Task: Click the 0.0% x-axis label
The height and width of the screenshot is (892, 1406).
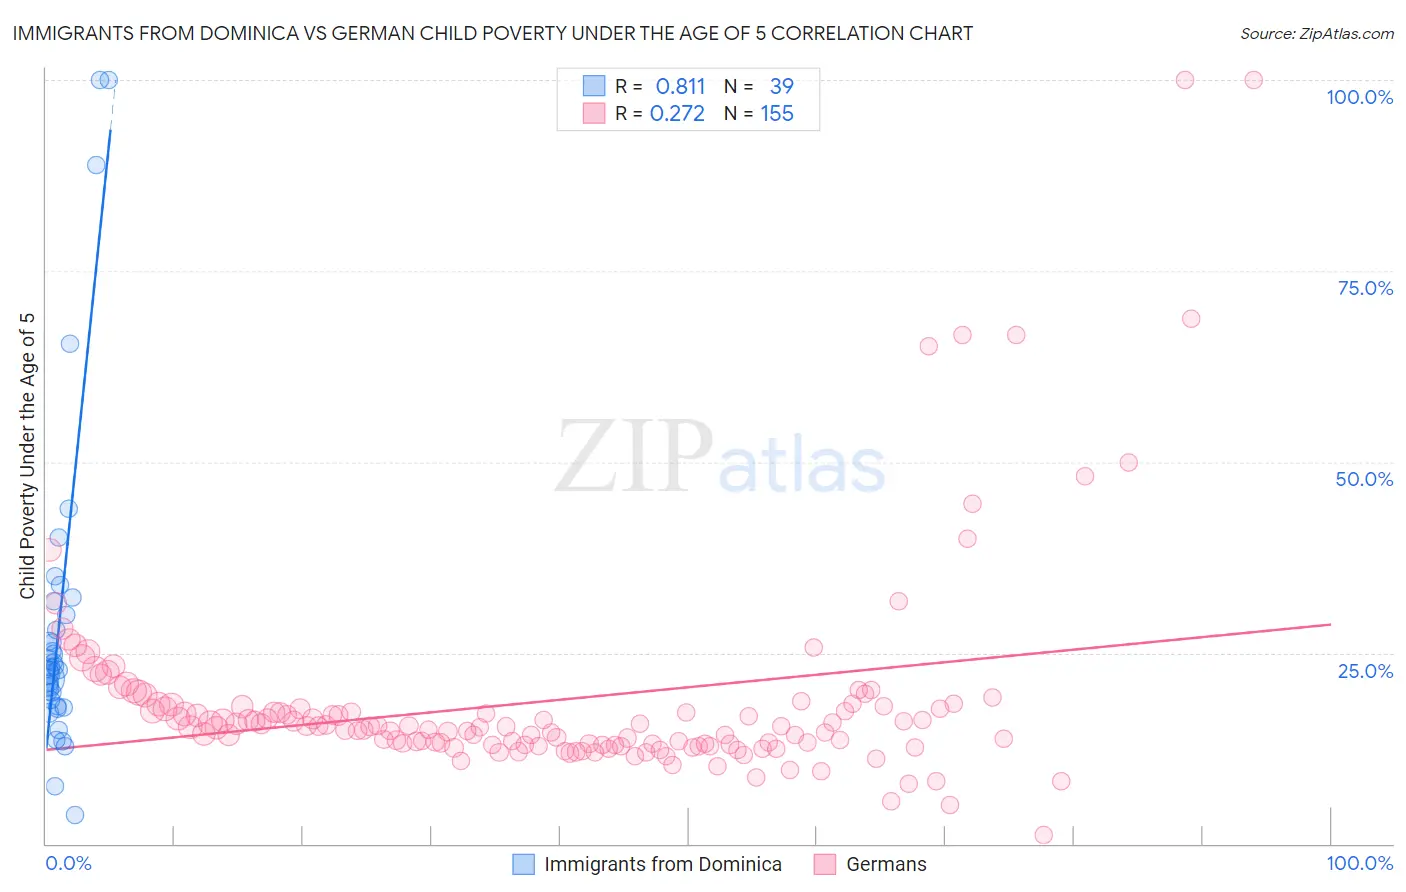Action: (x=68, y=863)
